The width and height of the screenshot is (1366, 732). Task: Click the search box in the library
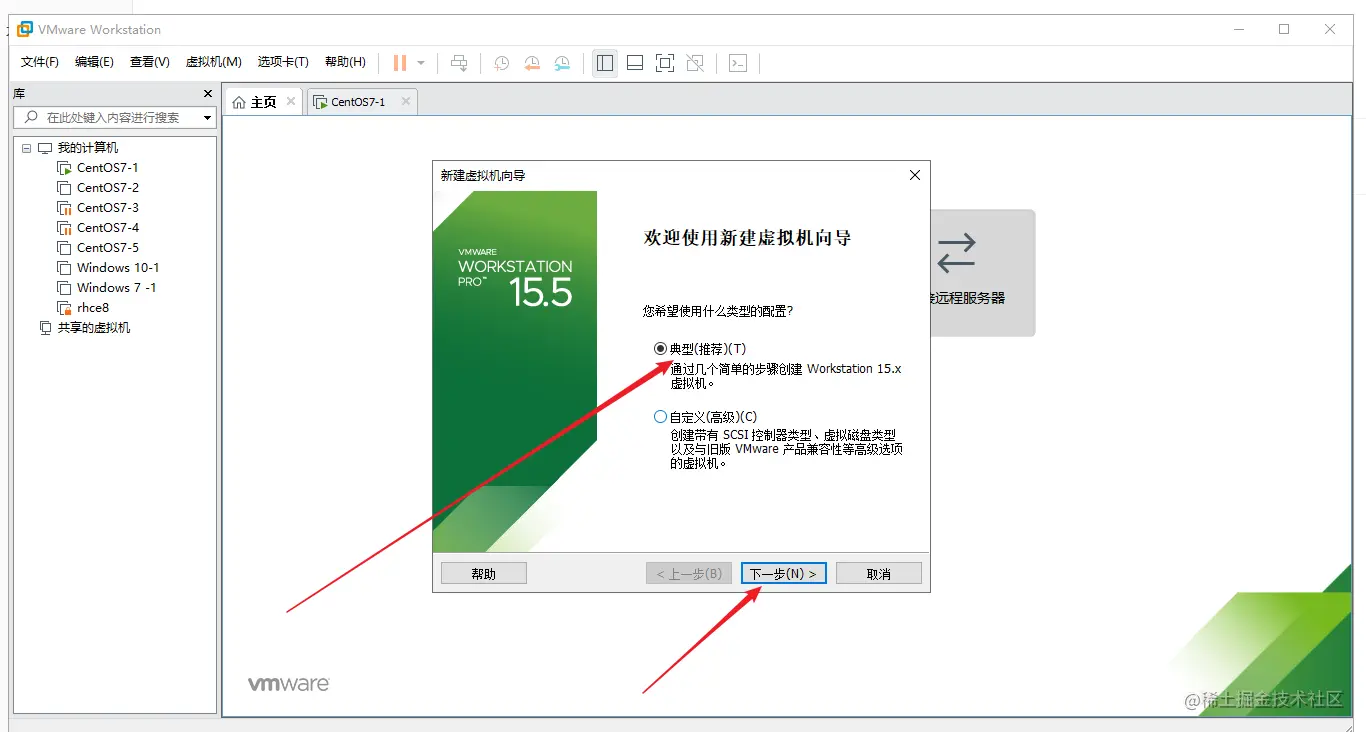115,117
